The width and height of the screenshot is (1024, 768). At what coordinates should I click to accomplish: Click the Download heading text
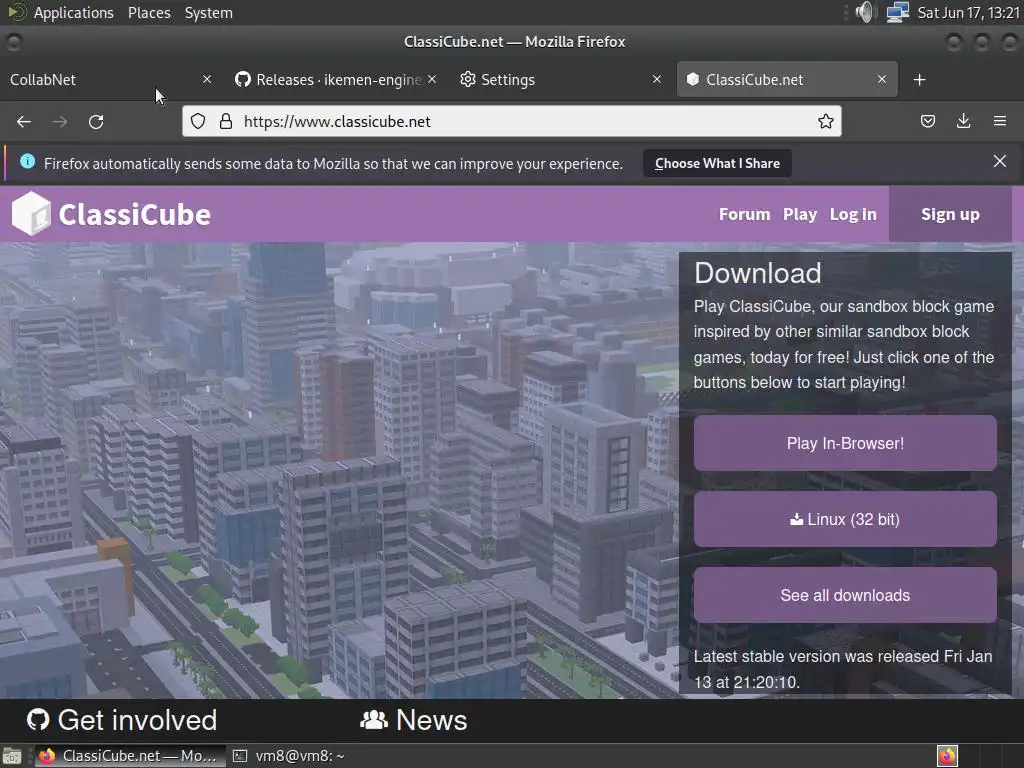click(758, 273)
